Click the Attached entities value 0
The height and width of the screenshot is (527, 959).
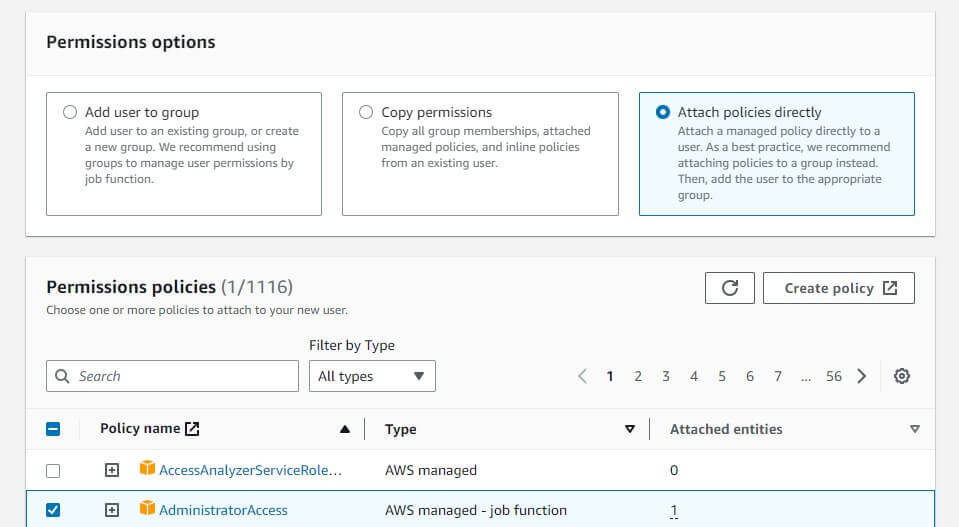pos(674,470)
